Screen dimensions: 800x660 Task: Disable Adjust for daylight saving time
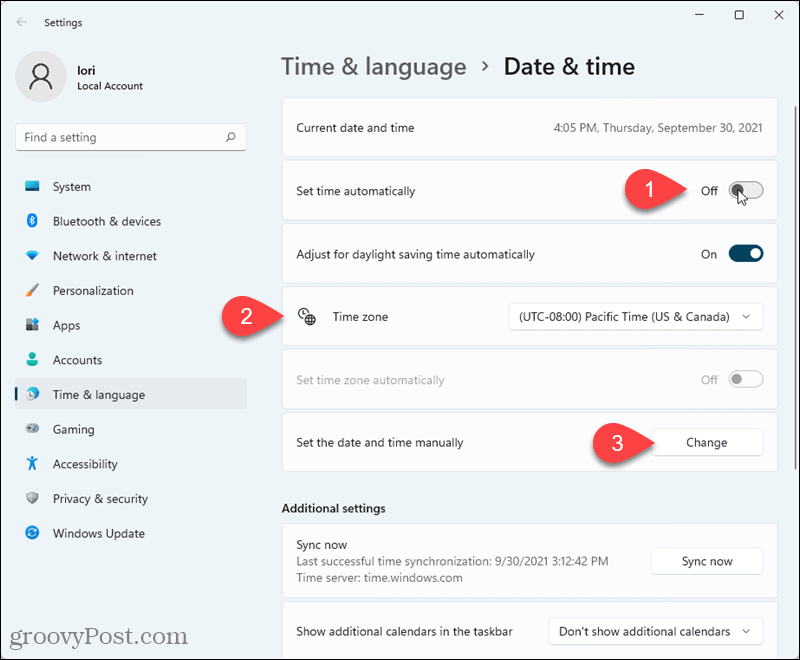(744, 254)
